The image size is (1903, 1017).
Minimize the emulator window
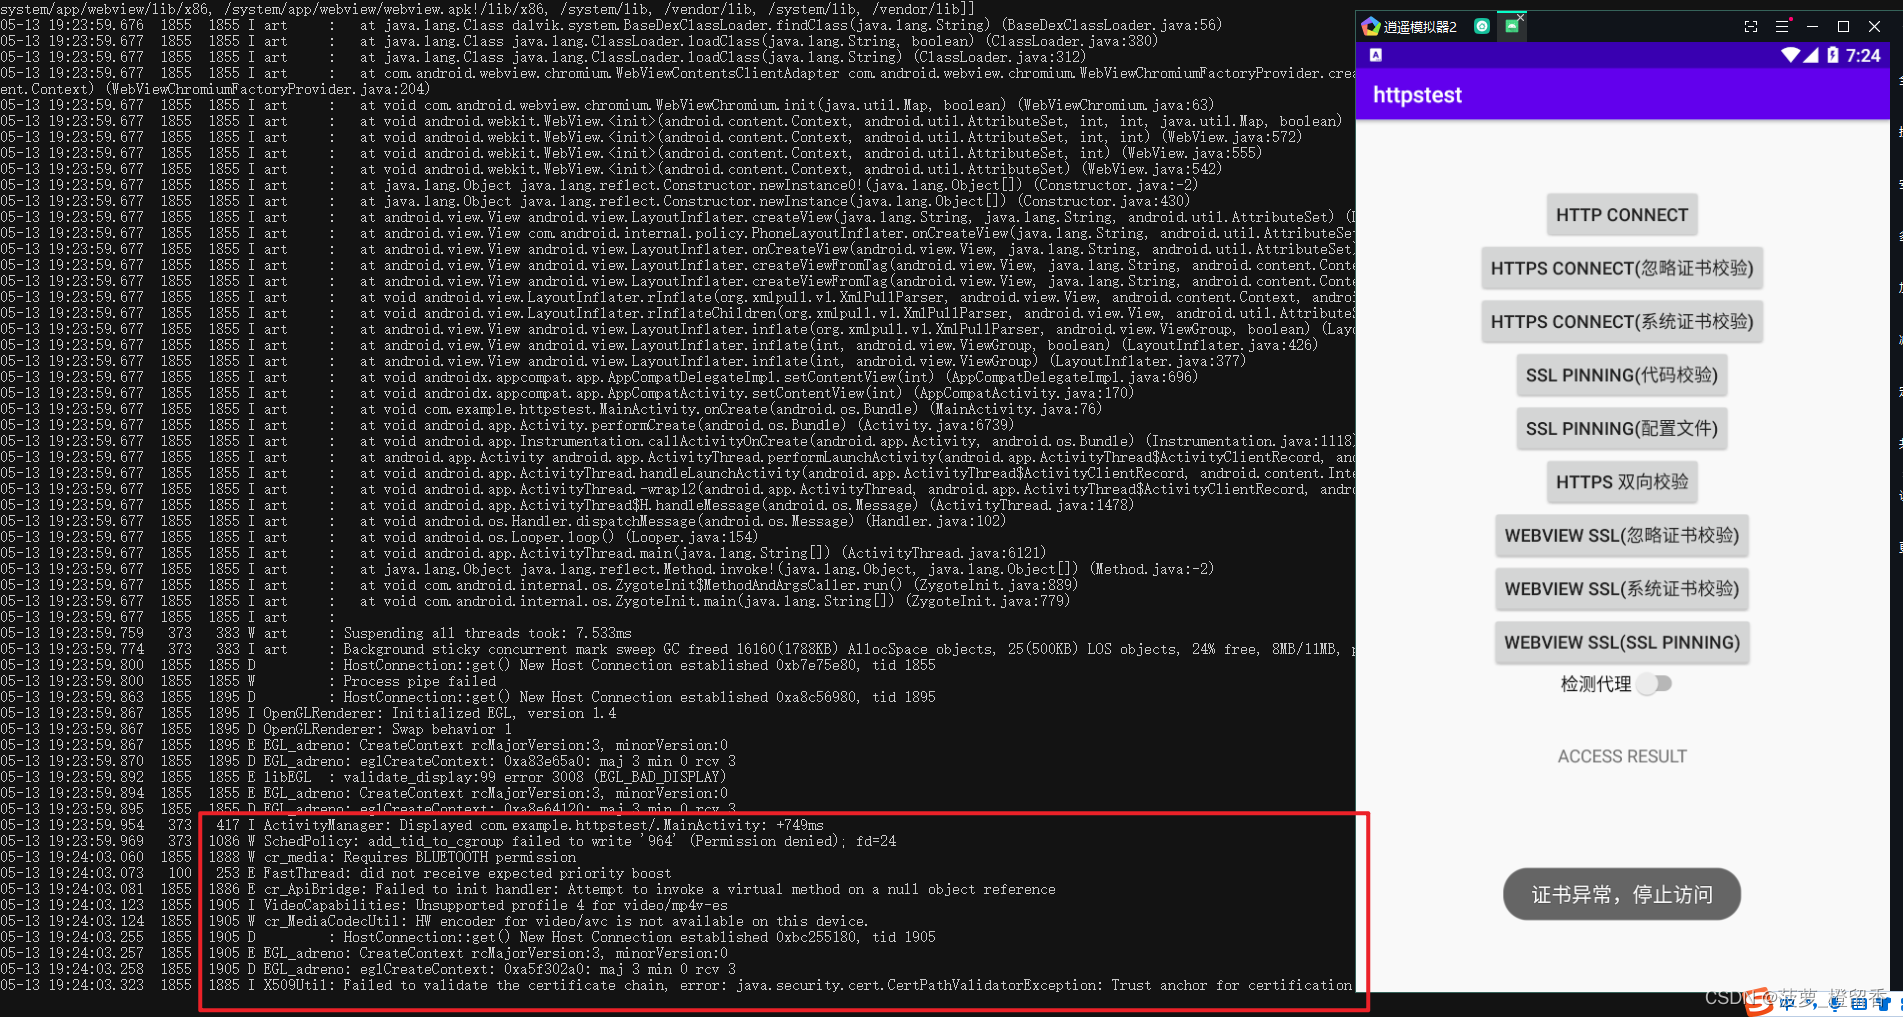pos(1812,27)
